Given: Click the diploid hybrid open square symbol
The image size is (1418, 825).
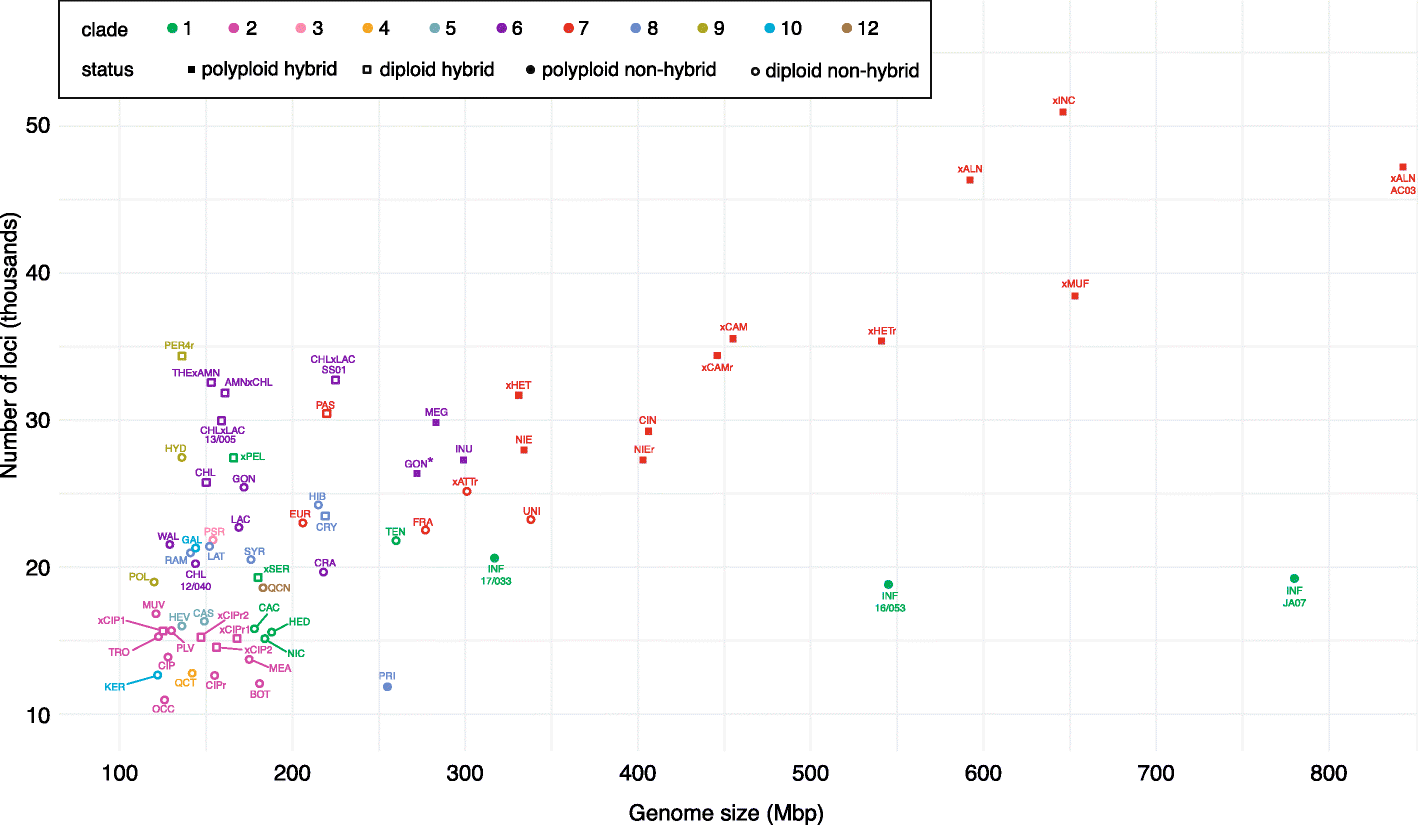Looking at the screenshot, I should (x=369, y=71).
